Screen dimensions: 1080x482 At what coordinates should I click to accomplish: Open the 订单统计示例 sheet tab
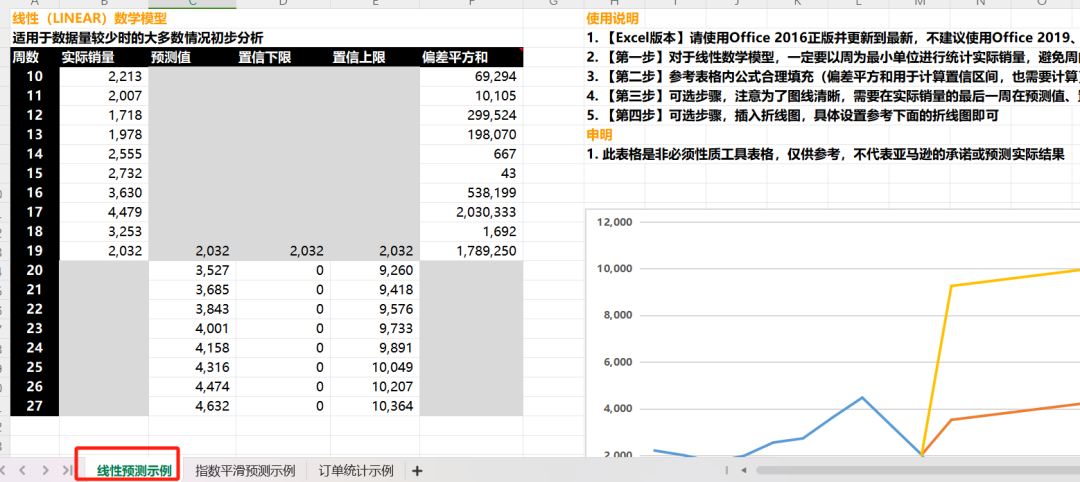[356, 471]
